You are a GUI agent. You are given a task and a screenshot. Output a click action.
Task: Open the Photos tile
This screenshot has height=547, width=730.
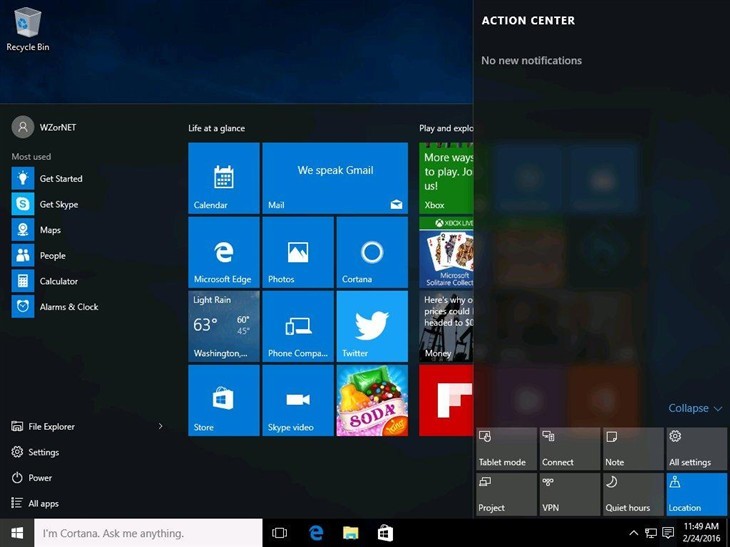[x=298, y=252]
